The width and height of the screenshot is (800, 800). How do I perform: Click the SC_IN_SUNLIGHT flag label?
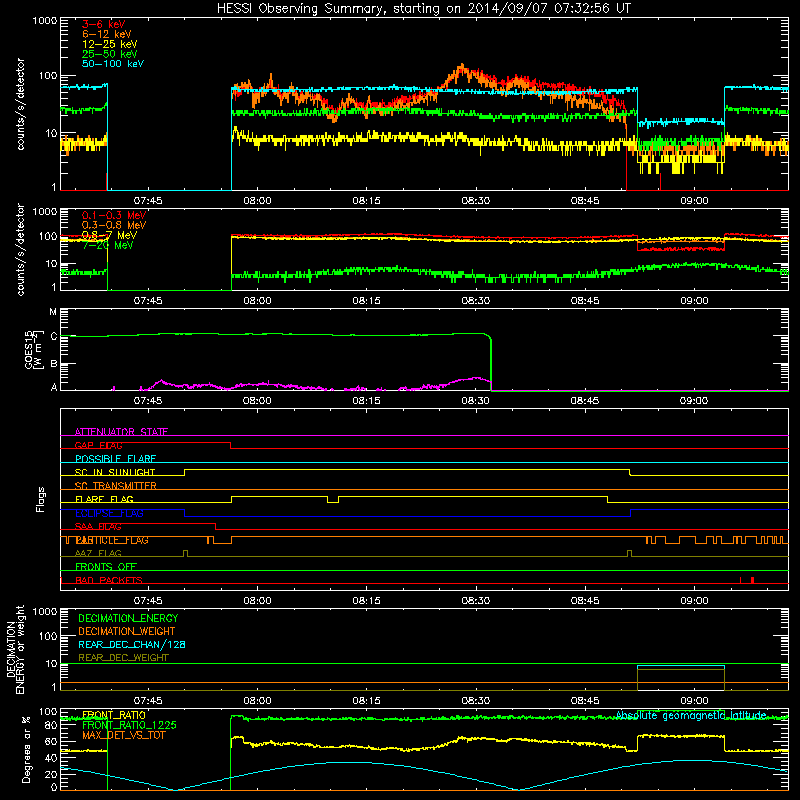[115, 472]
